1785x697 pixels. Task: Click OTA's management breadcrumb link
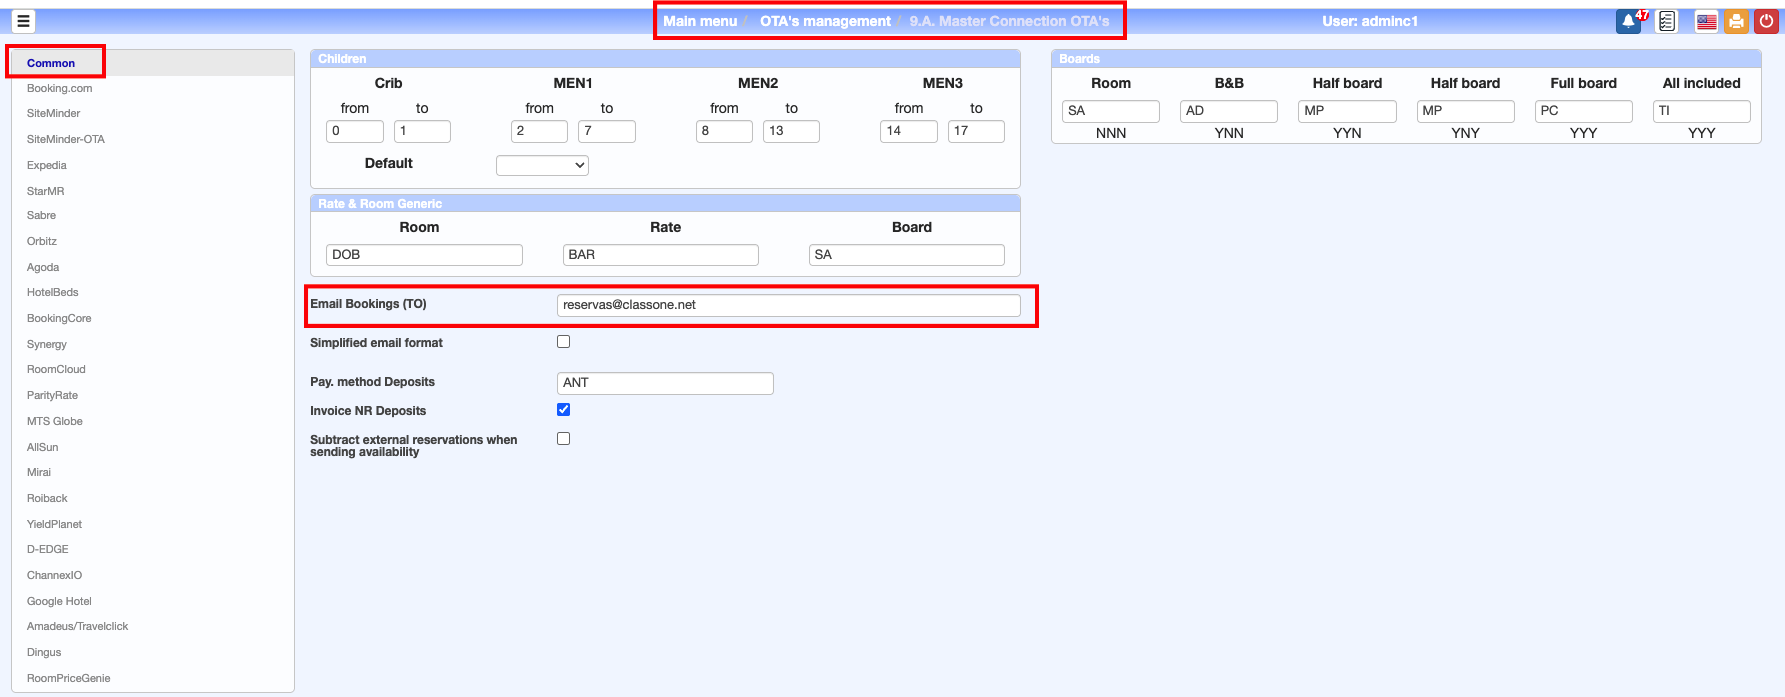point(825,21)
